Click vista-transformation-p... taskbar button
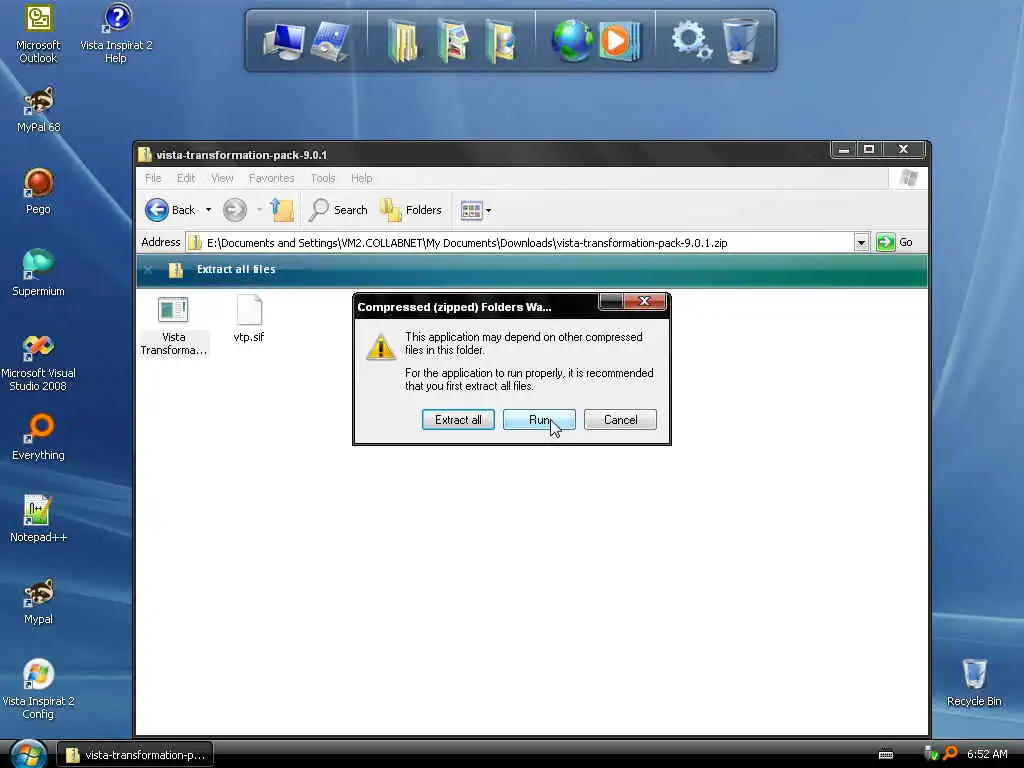This screenshot has height=768, width=1024. pyautogui.click(x=135, y=754)
